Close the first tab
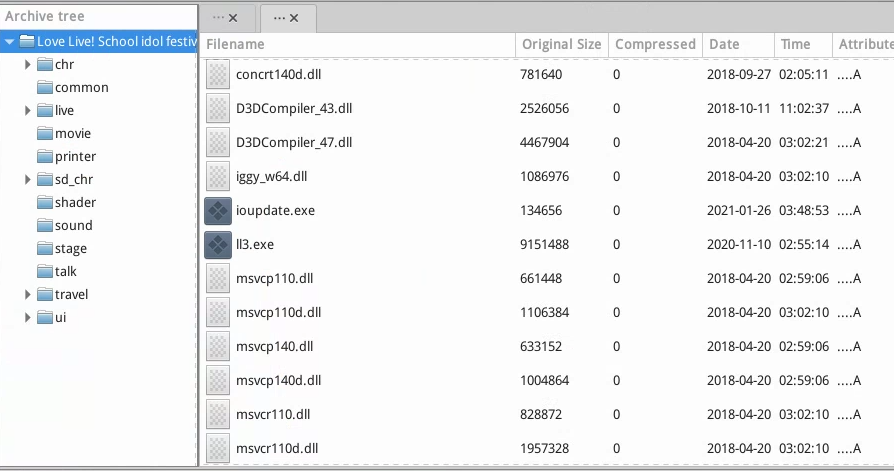 [233, 18]
